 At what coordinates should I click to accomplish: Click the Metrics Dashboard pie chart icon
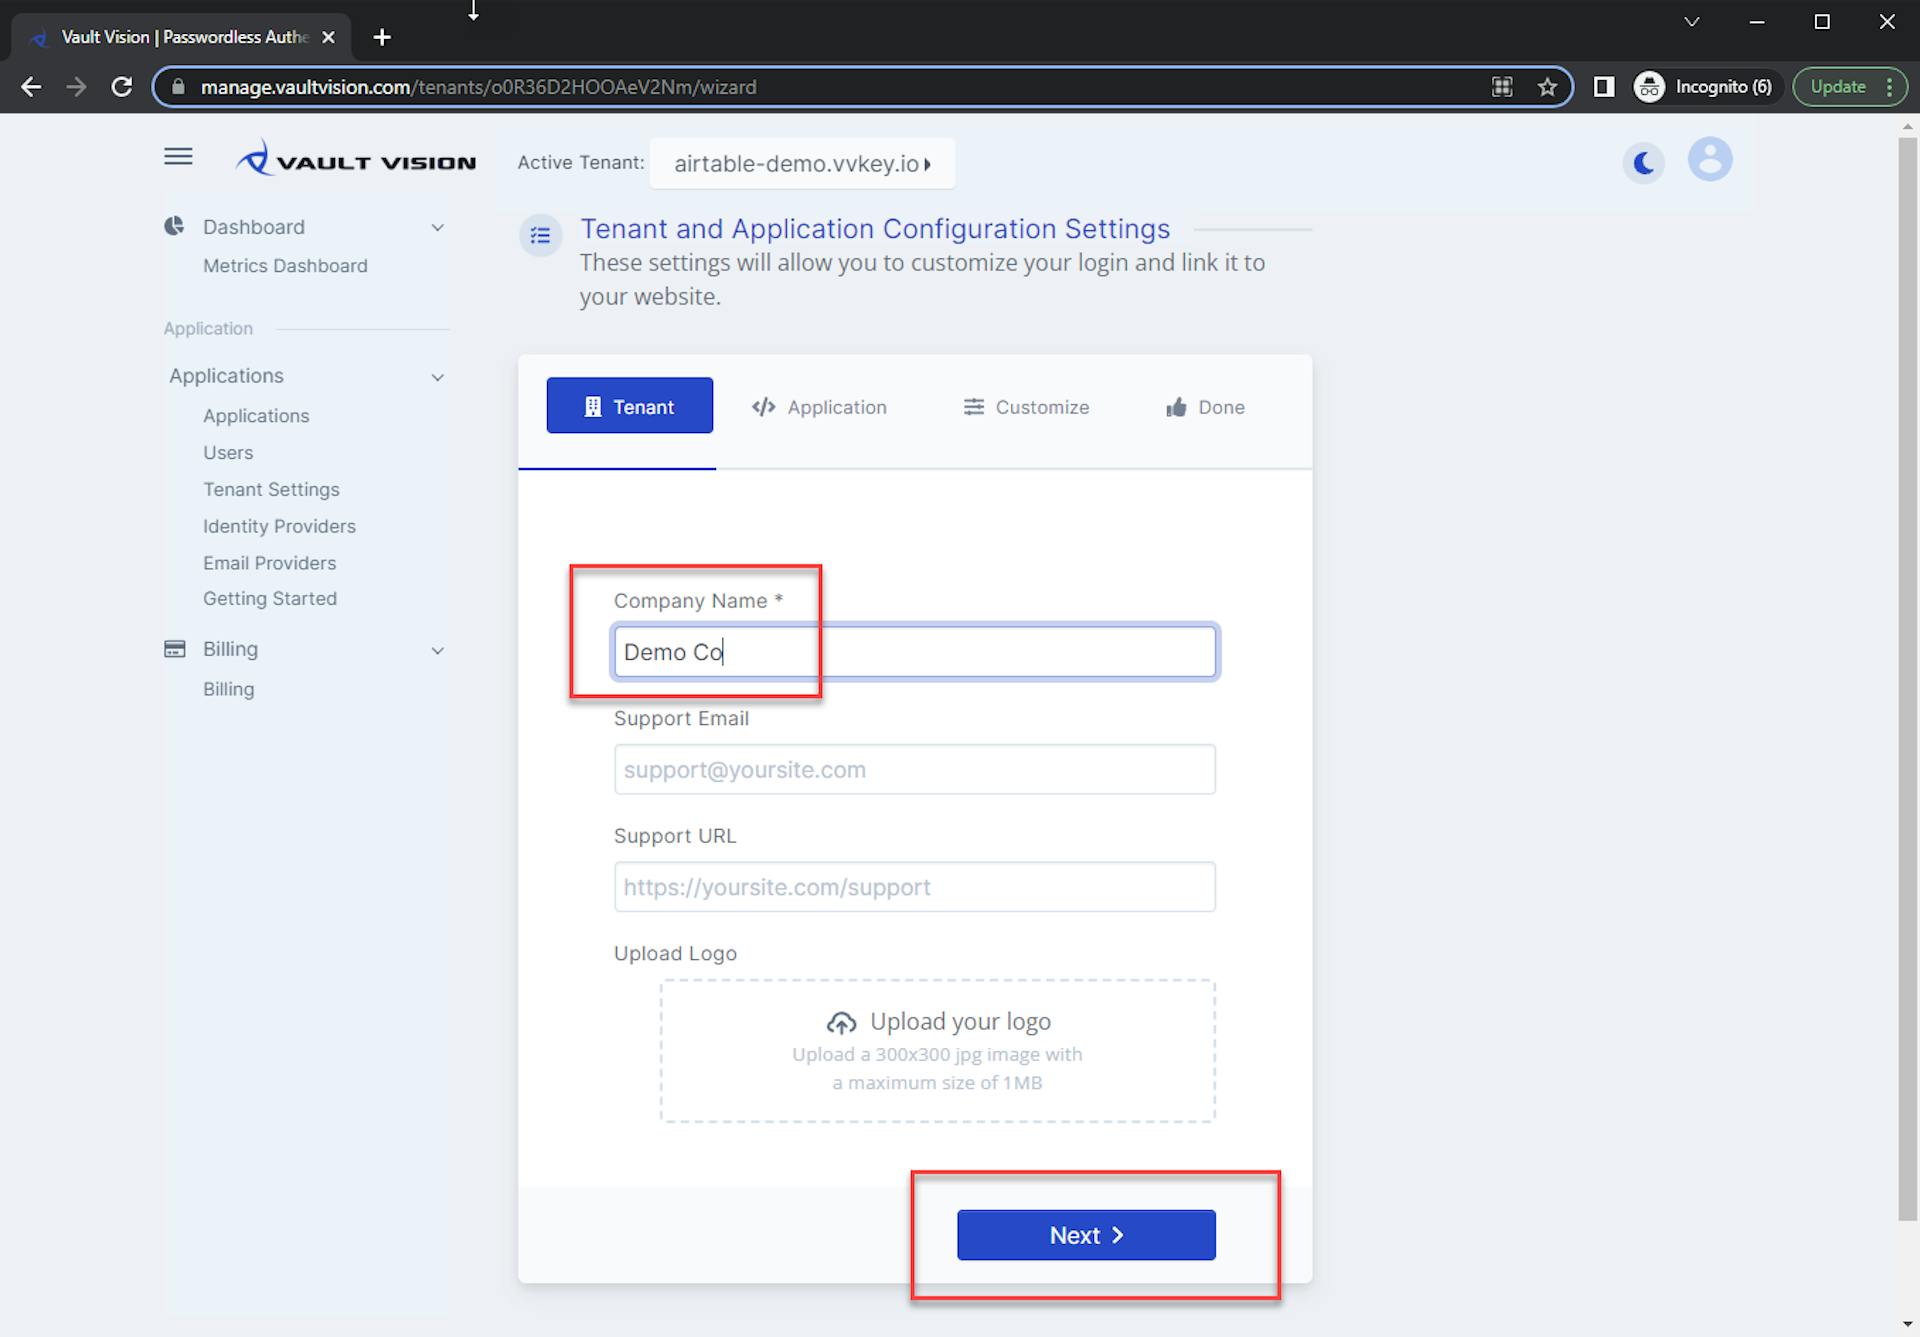click(173, 225)
